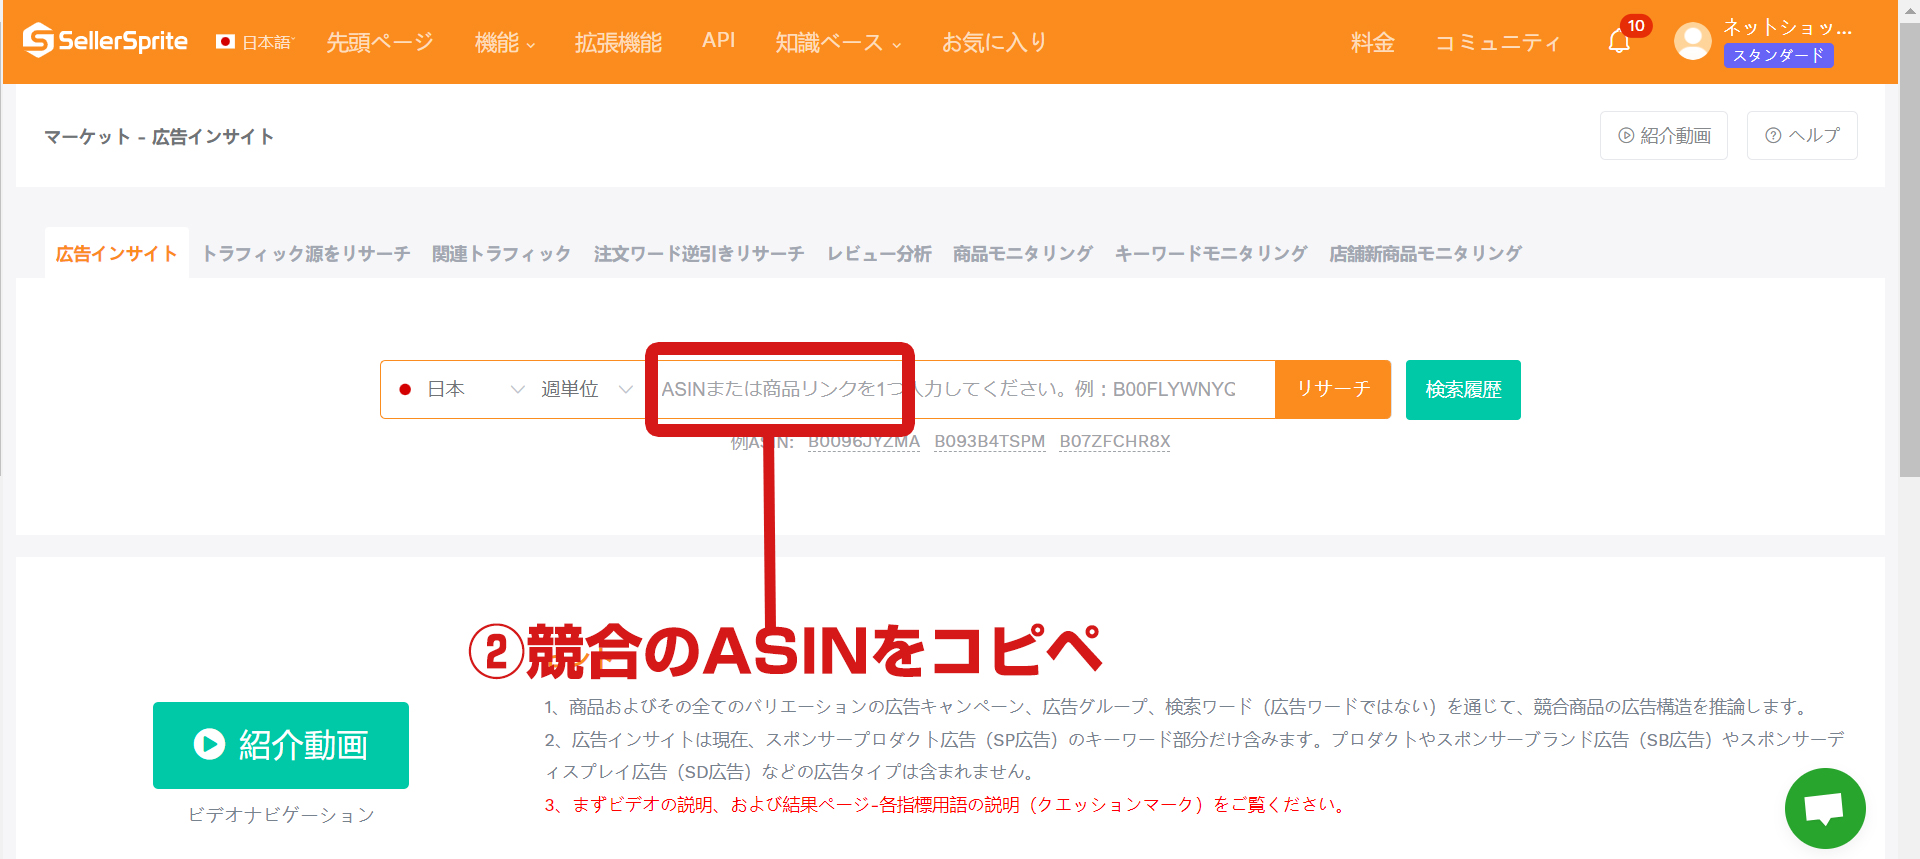Click the user avatar icon

pos(1692,41)
